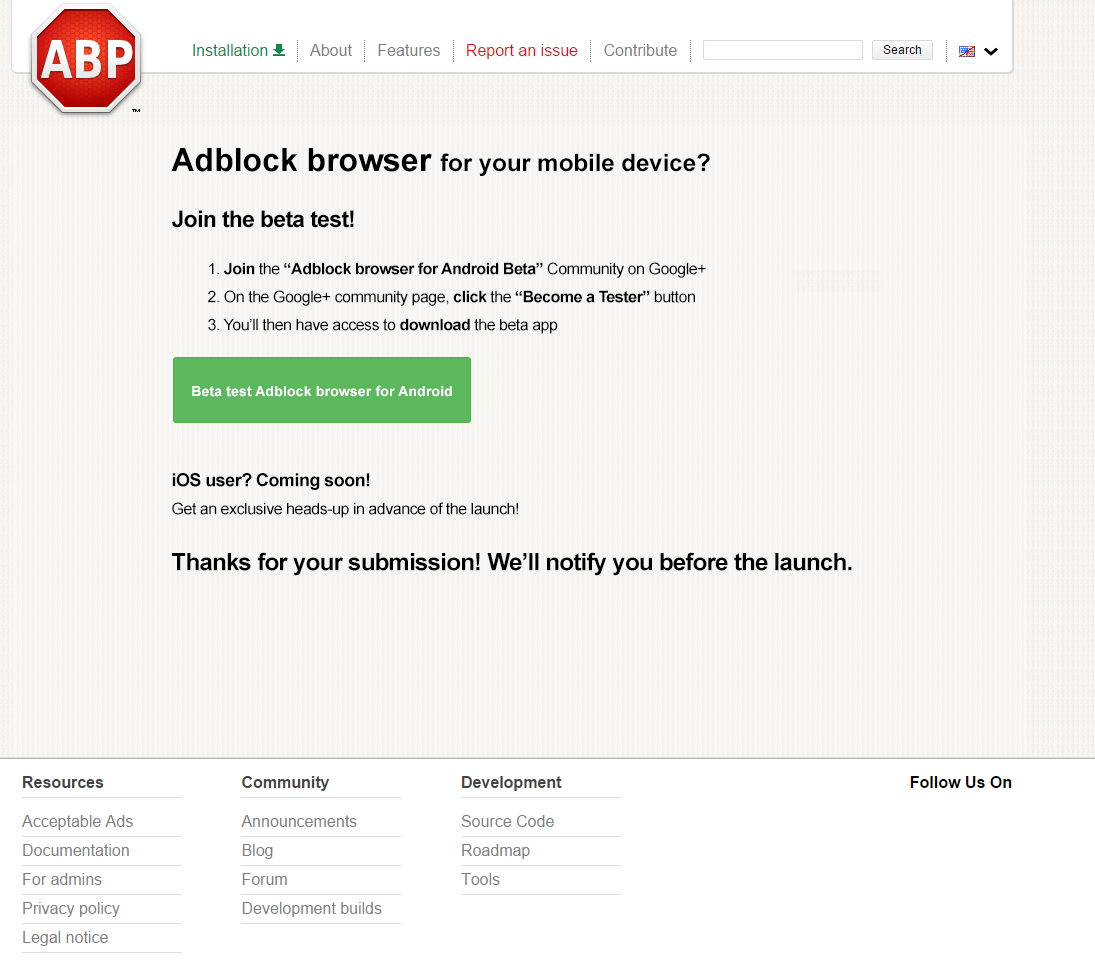
Task: Open the Tools link
Action: pyautogui.click(x=480, y=879)
